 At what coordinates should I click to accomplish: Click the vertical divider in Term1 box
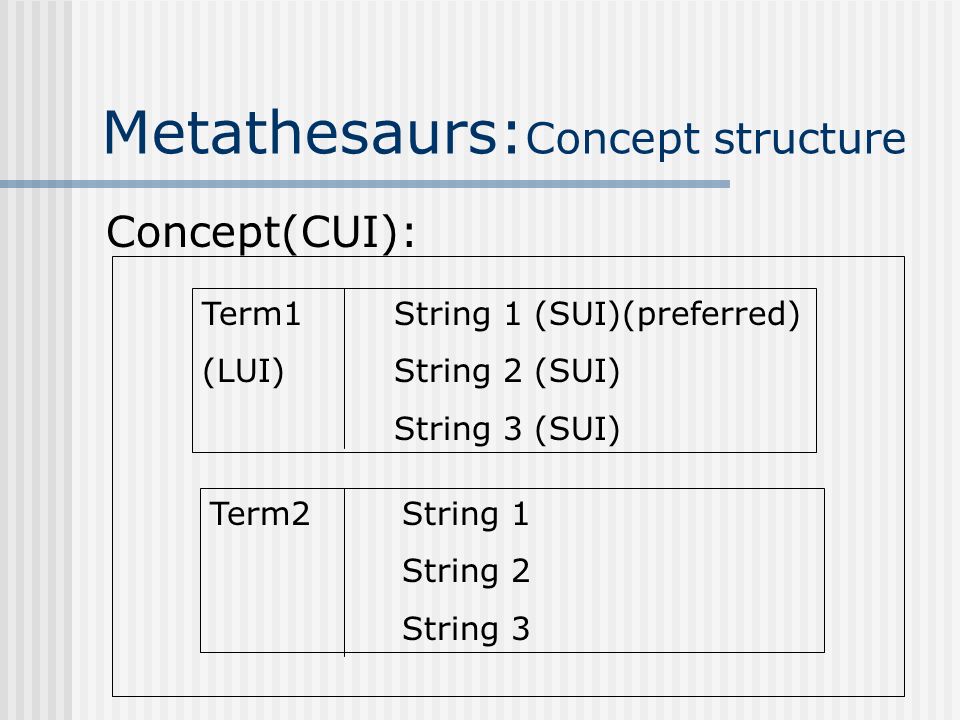[345, 369]
